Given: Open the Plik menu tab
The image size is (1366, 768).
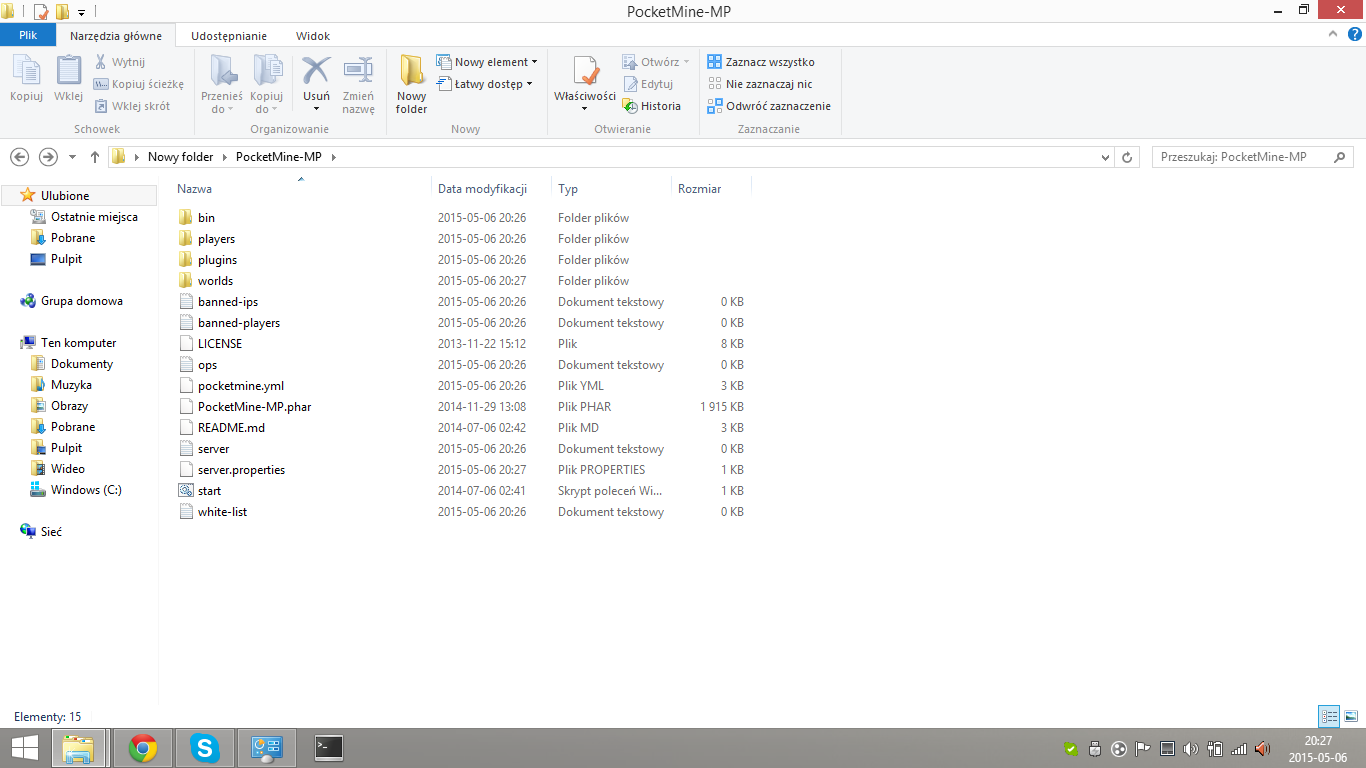Looking at the screenshot, I should pyautogui.click(x=28, y=35).
